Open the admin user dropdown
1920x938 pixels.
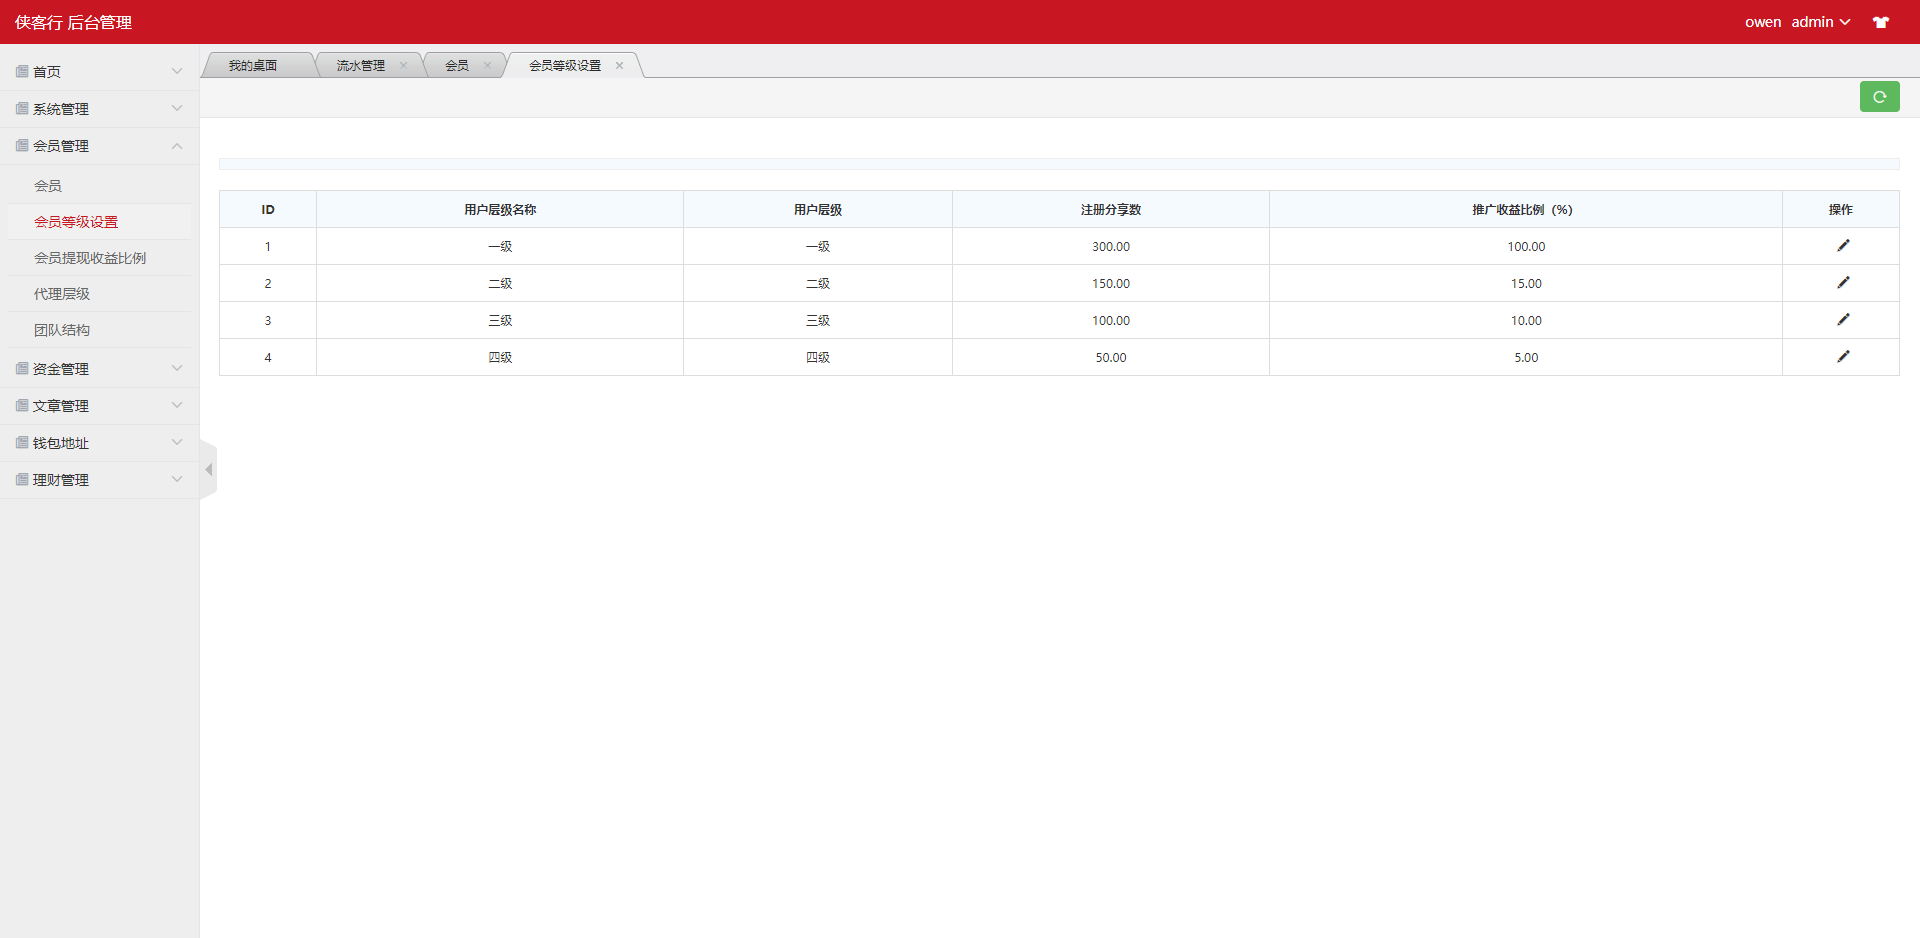pyautogui.click(x=1820, y=22)
